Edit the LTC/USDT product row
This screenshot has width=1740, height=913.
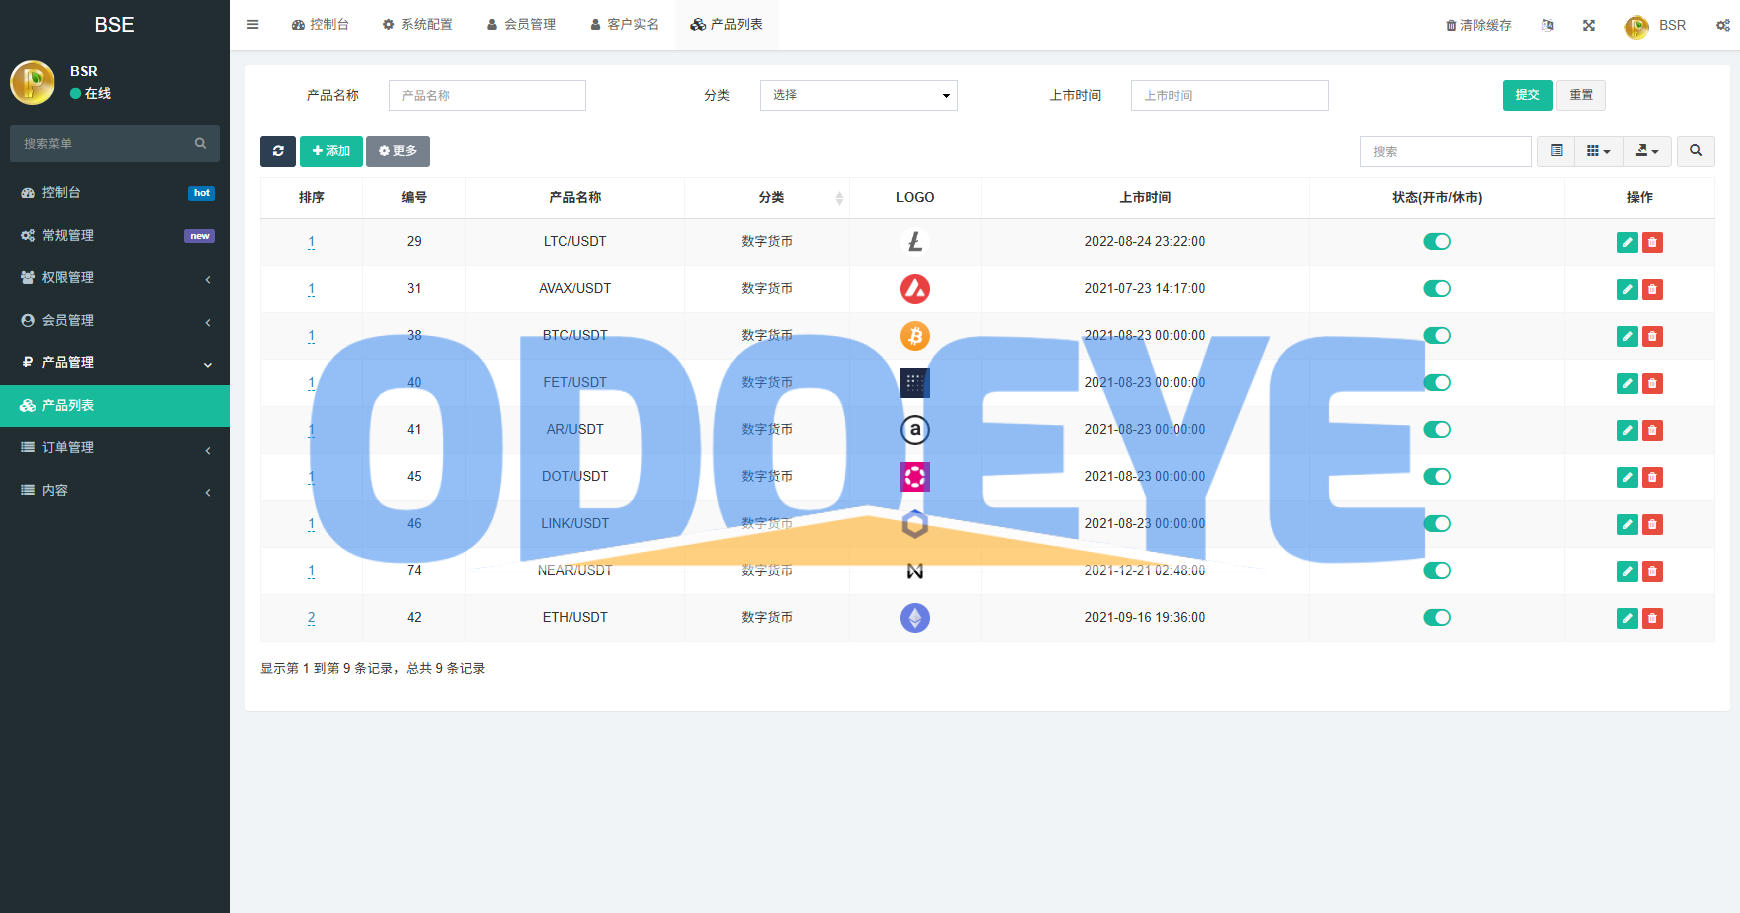[x=1627, y=242]
